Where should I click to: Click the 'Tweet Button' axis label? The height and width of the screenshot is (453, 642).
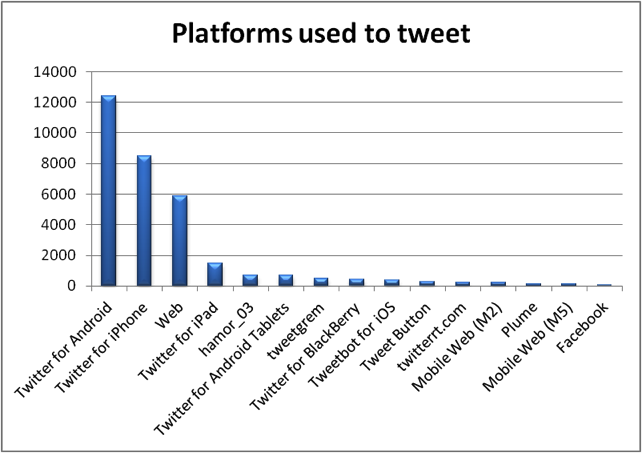click(396, 337)
